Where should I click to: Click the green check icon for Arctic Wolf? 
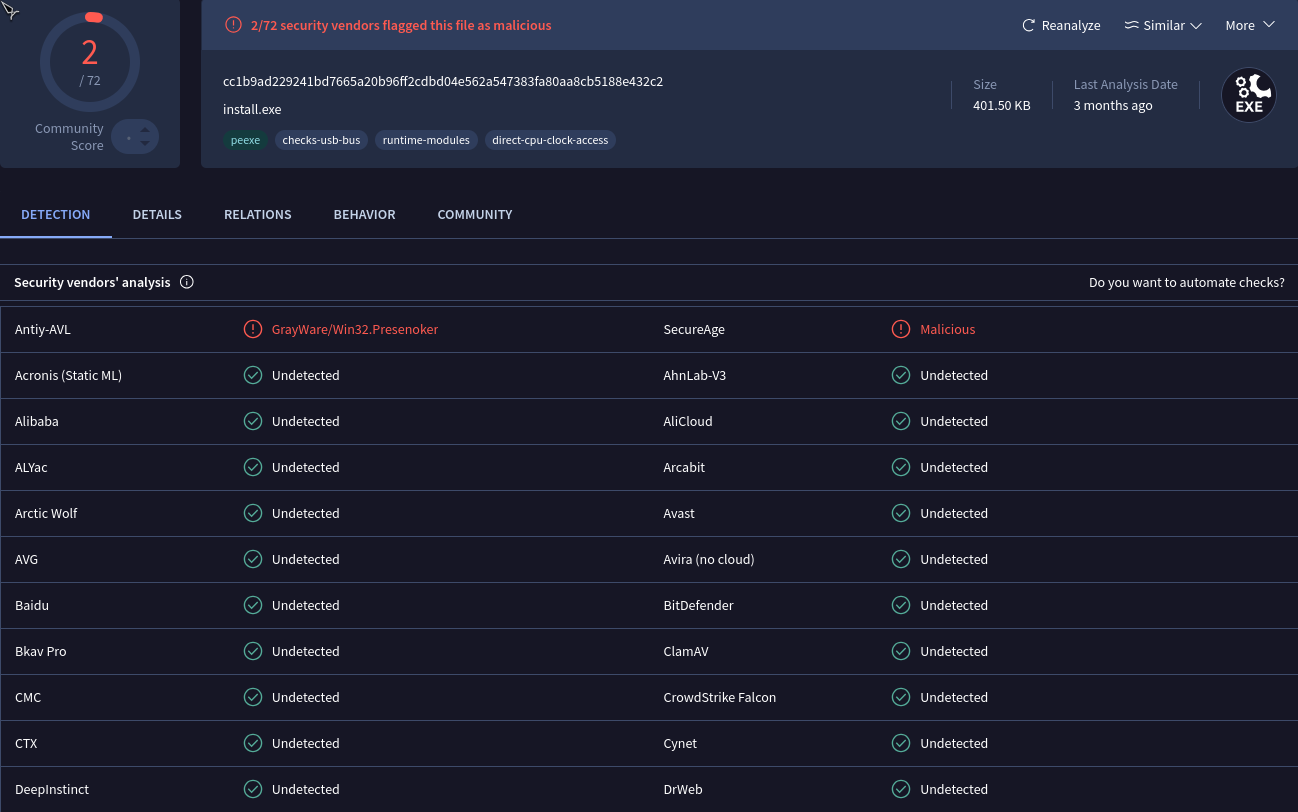[253, 513]
